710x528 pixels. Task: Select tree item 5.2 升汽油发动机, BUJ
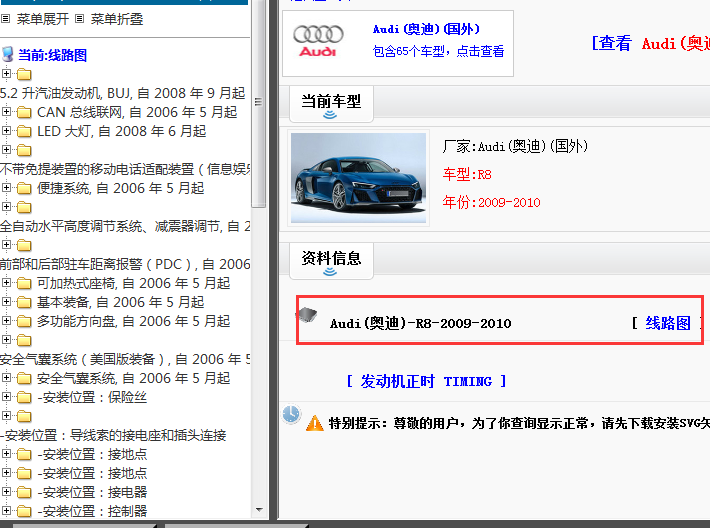(x=122, y=93)
